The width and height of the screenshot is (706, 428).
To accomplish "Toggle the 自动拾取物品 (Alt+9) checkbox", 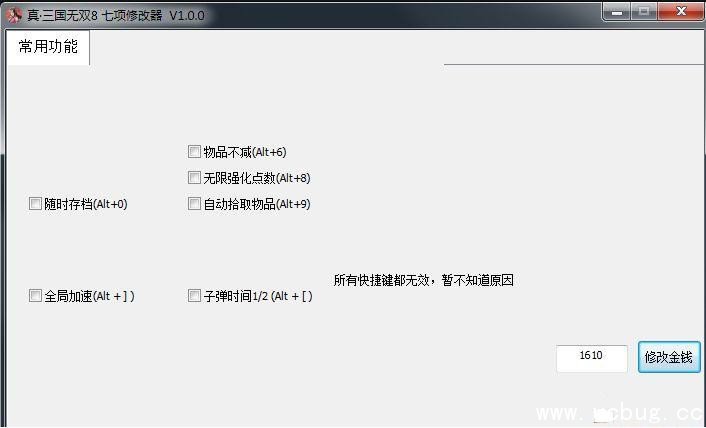I will click(x=194, y=203).
